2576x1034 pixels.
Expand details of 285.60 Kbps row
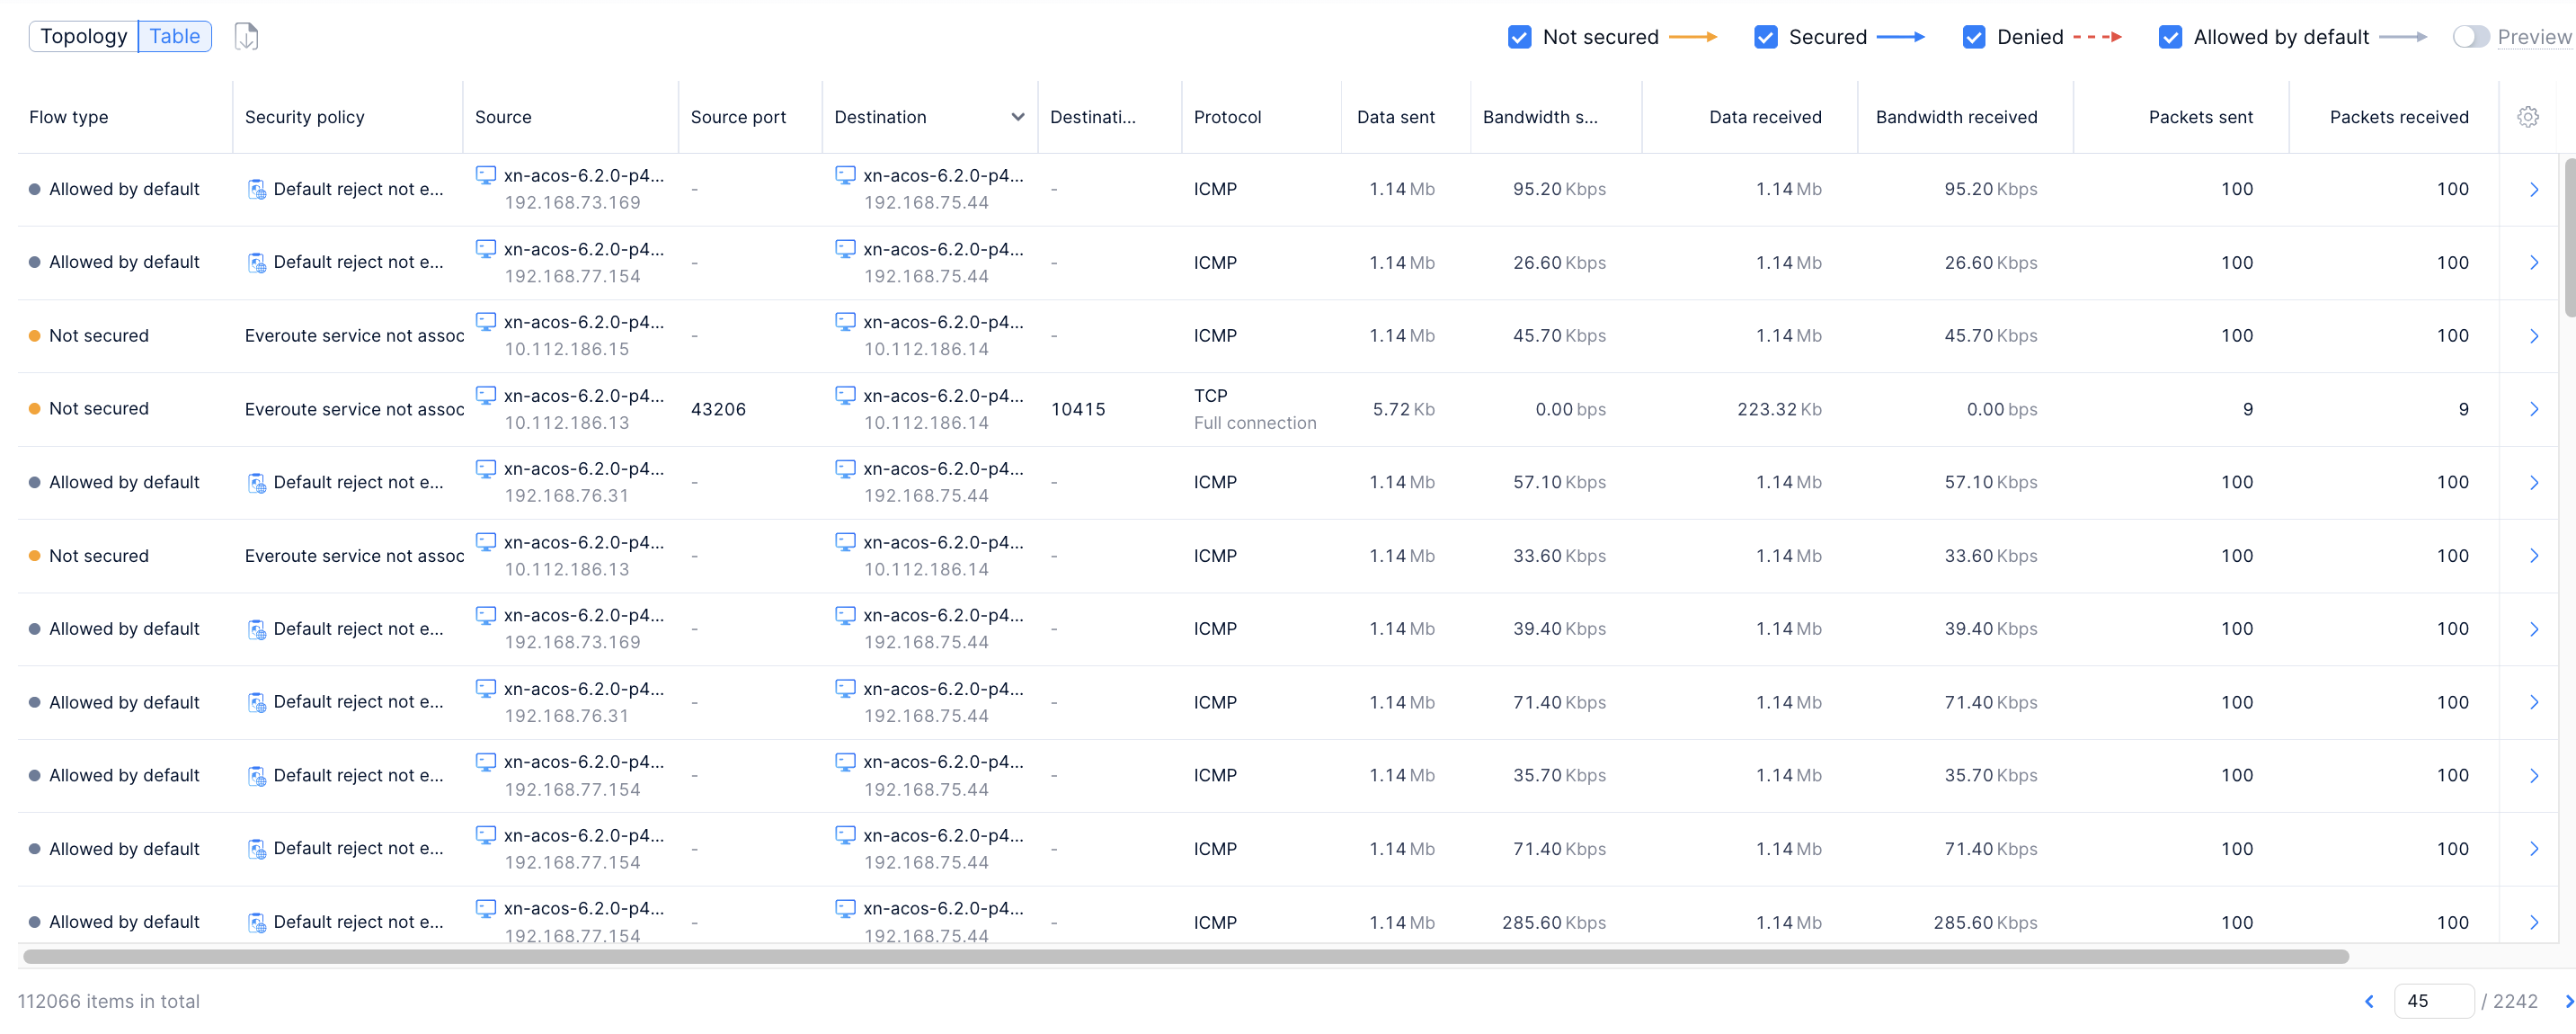click(2534, 922)
